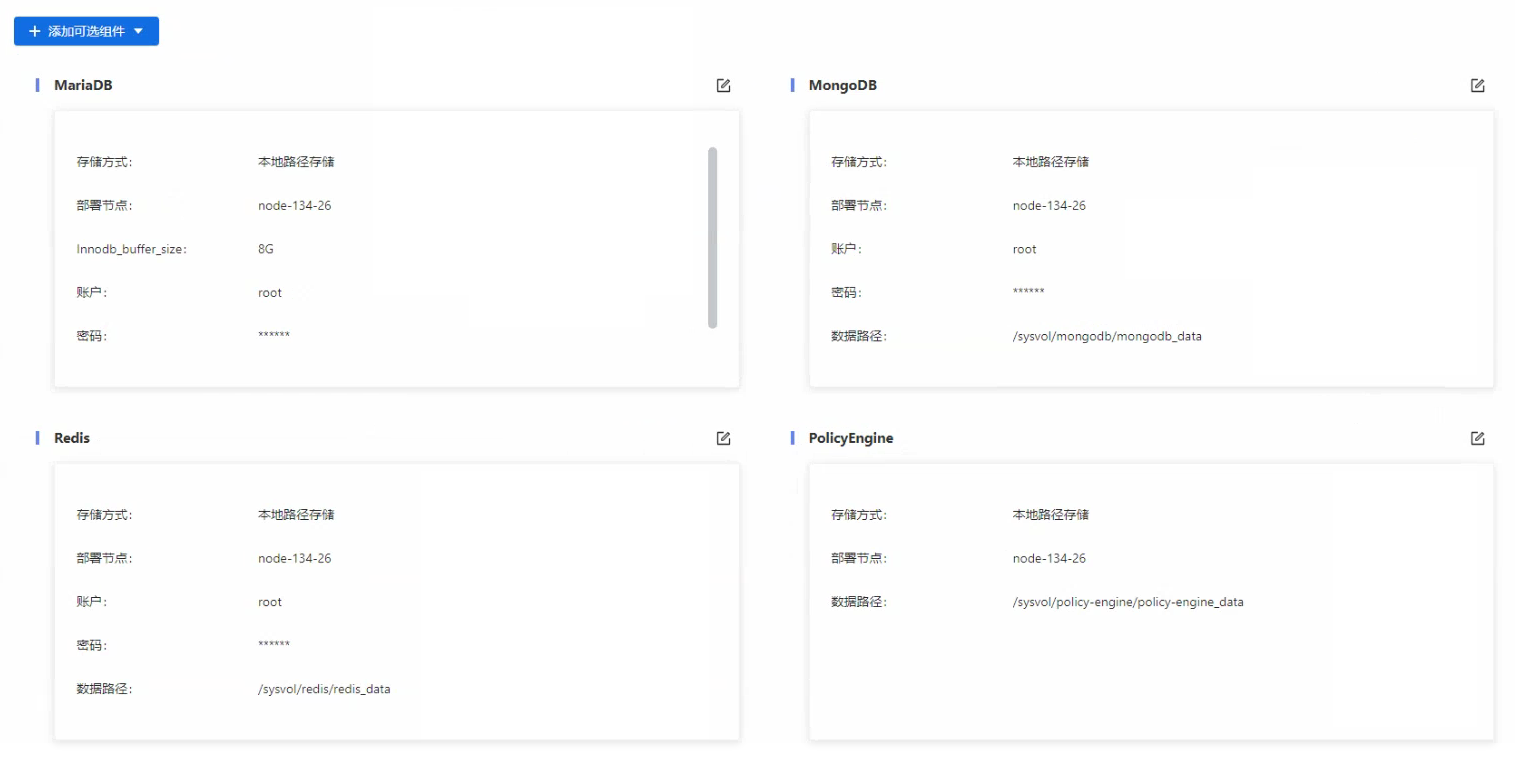Click the MariaDB 部署节点 label
This screenshot has height=765, width=1515.
(105, 206)
